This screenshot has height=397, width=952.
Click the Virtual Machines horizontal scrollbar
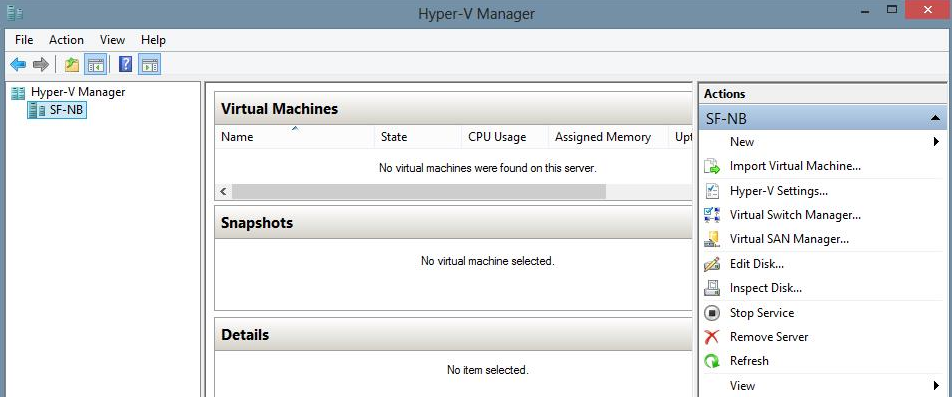[x=454, y=192]
